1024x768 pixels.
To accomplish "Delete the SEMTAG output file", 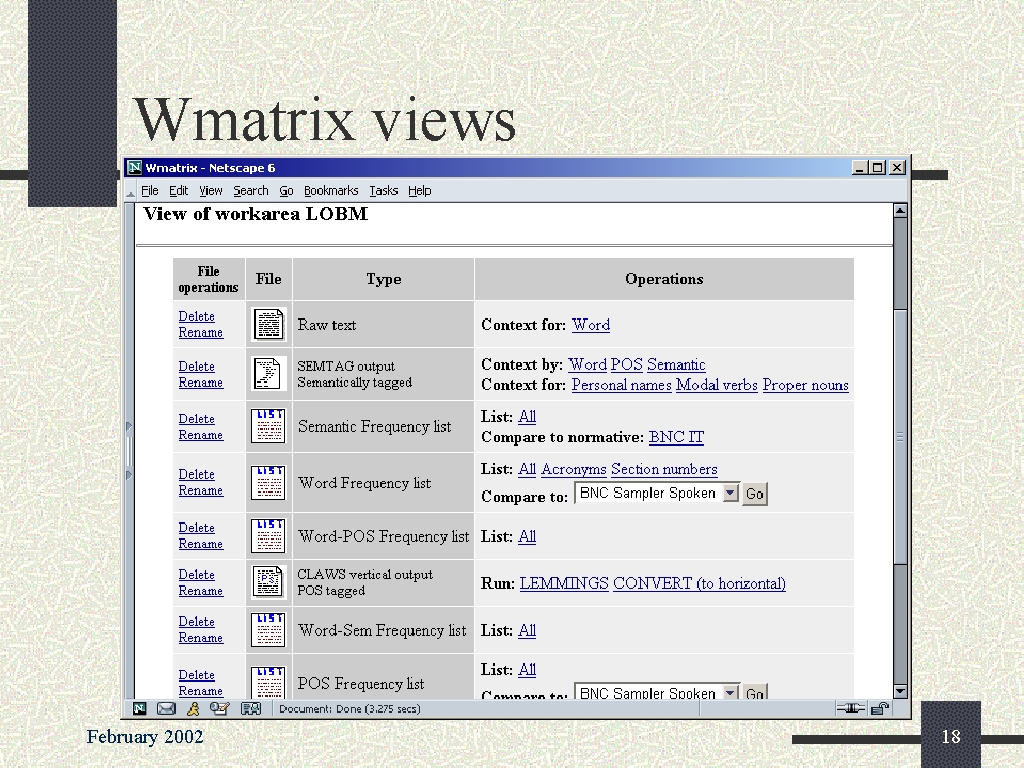I will click(x=197, y=366).
